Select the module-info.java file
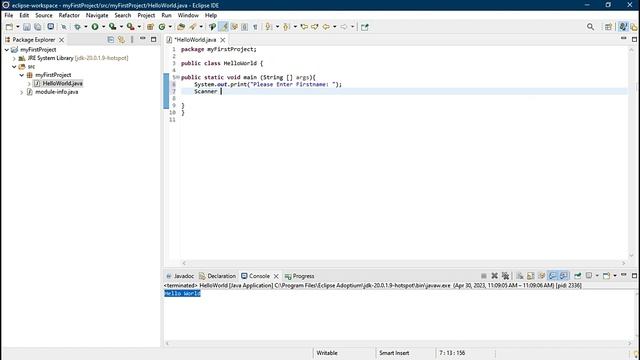Viewport: 640px width, 360px height. pos(56,92)
